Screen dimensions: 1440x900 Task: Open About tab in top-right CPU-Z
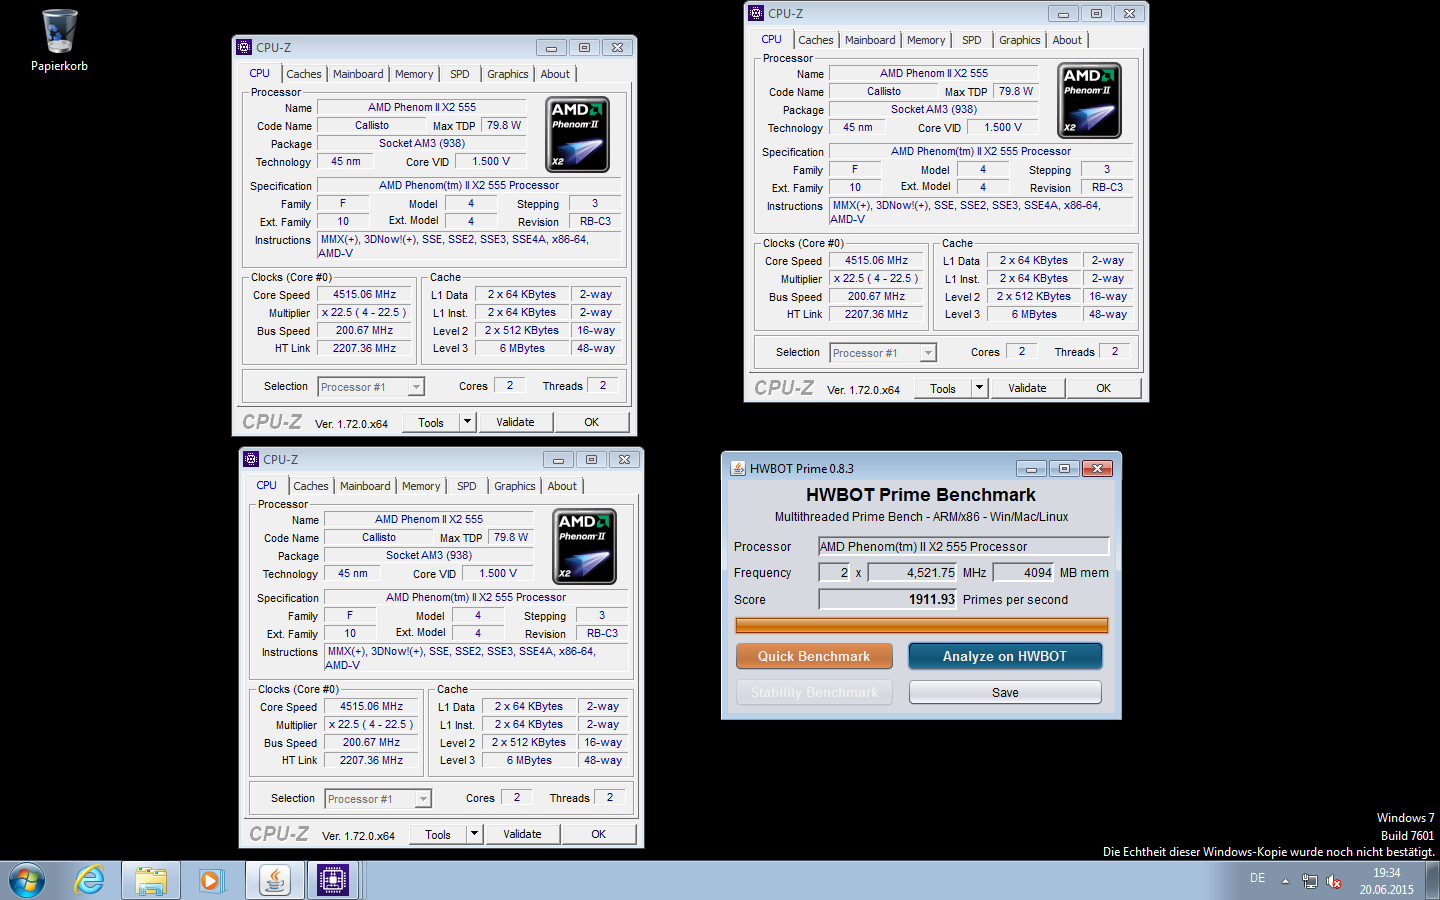coord(1067,40)
